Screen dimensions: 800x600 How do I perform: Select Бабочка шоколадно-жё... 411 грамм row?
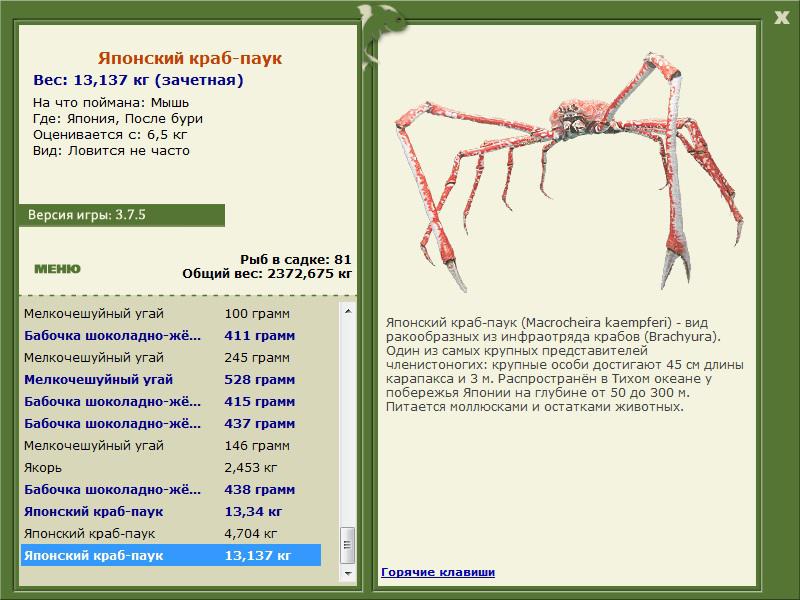coord(171,335)
